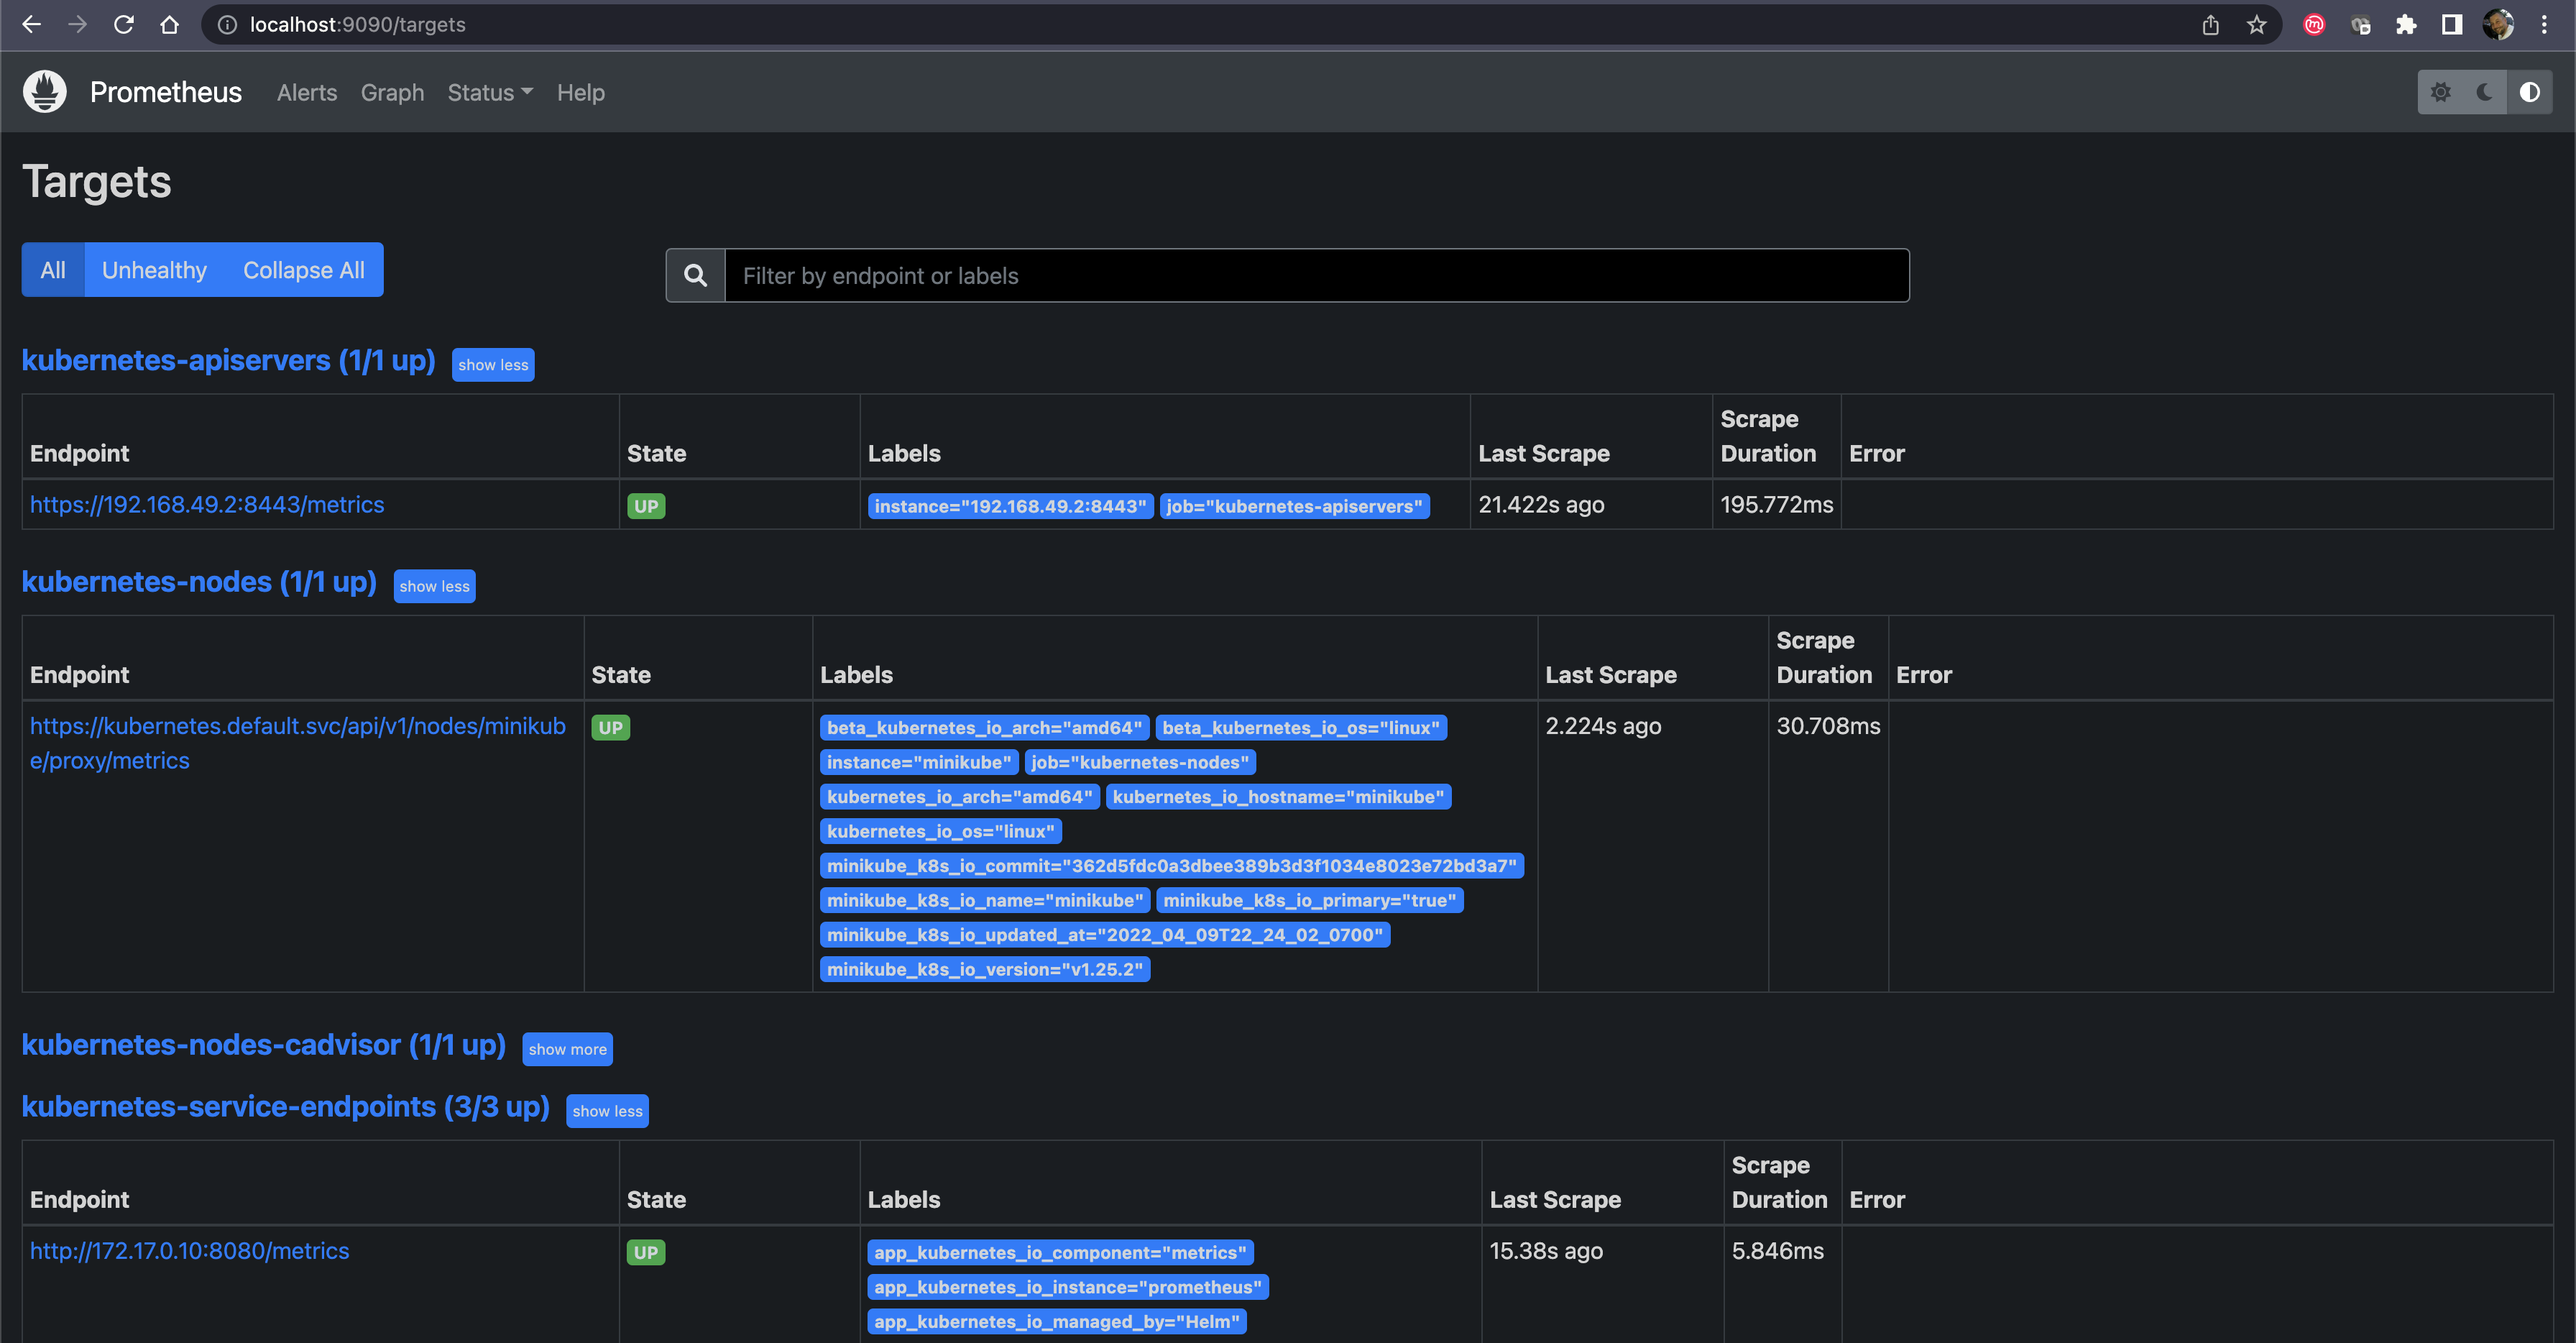Click kubernetes-nodes (1/1 up) heading
2576x1343 pixels.
[x=199, y=581]
